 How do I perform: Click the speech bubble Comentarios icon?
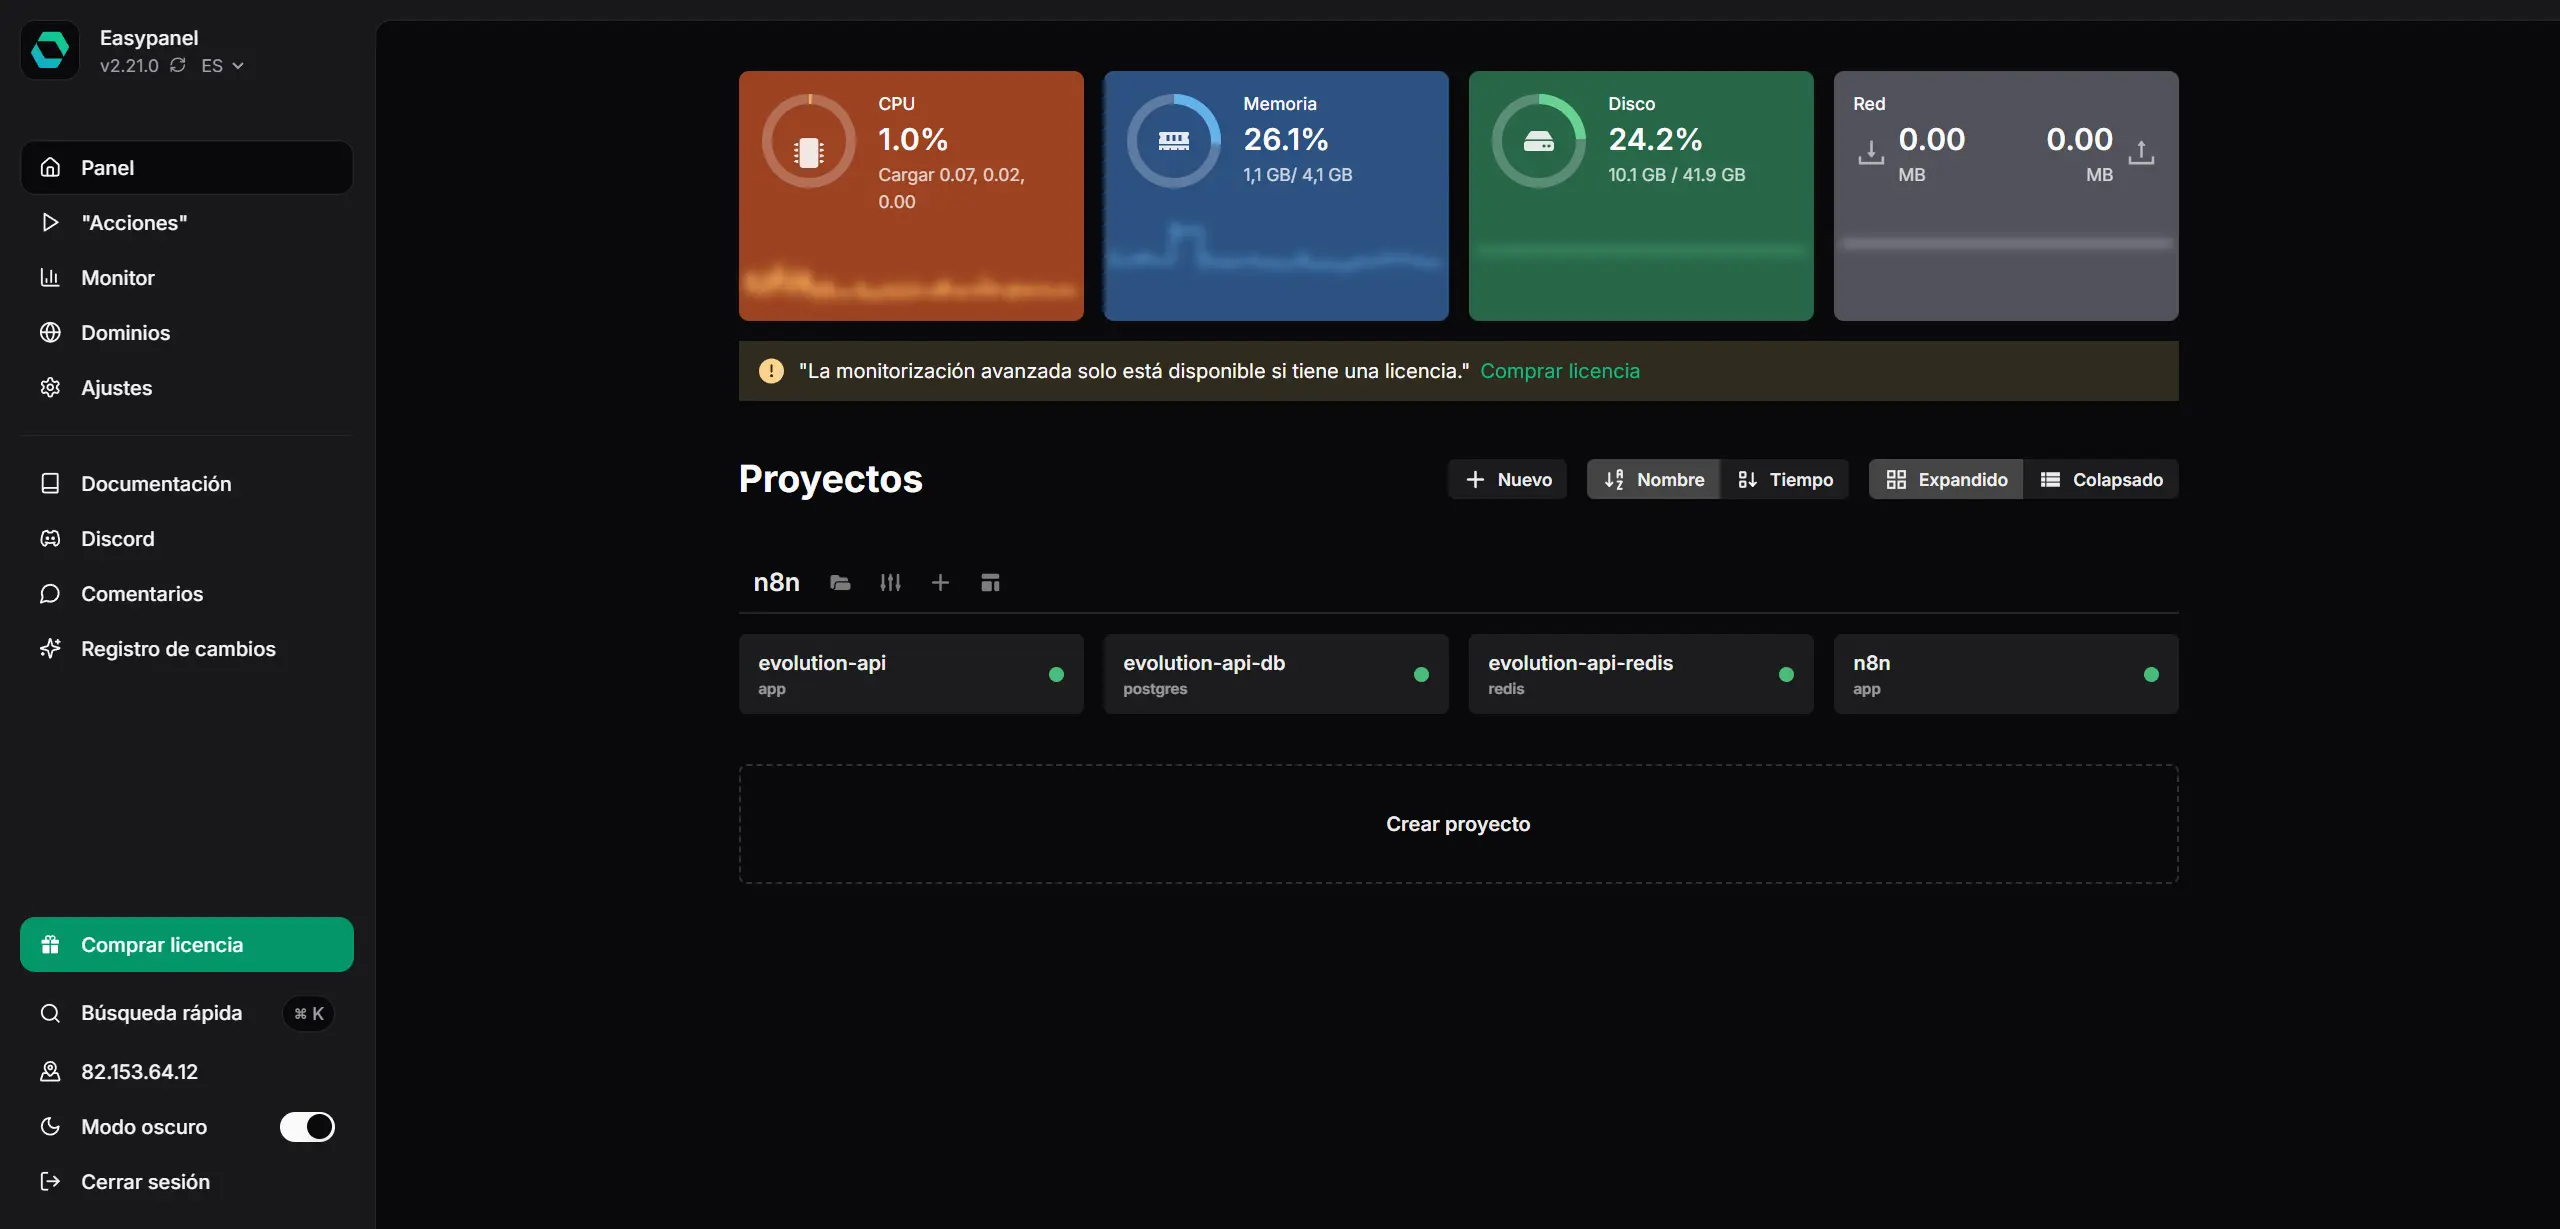(x=50, y=593)
